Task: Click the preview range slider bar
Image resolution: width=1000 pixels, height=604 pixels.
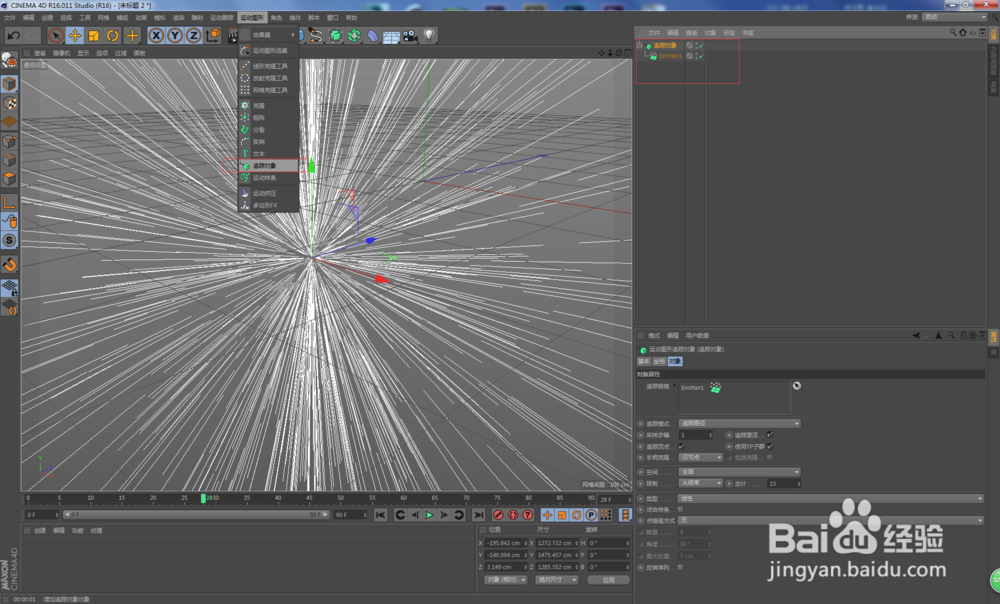Action: coord(195,515)
